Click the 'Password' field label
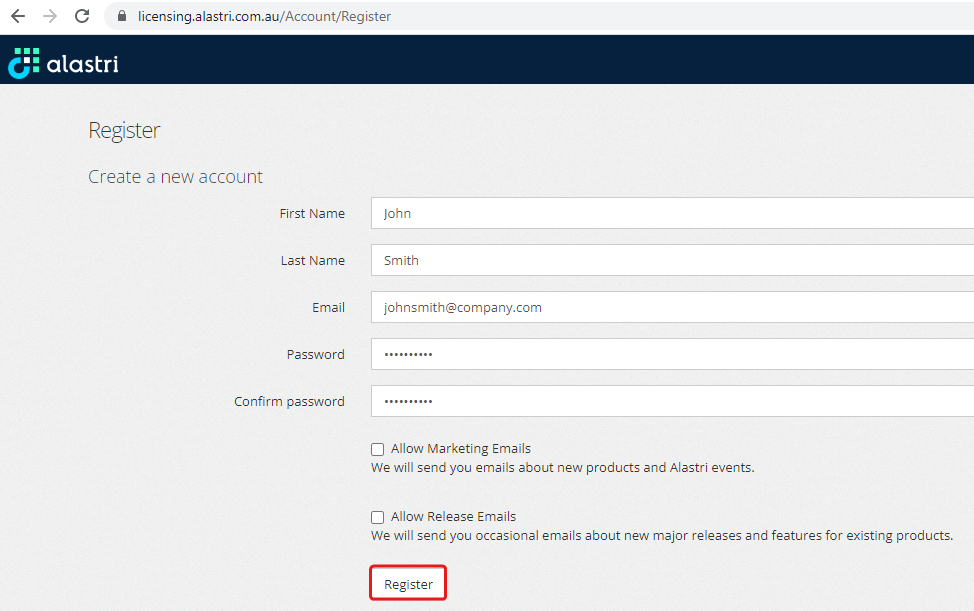This screenshot has width=974, height=611. click(316, 355)
